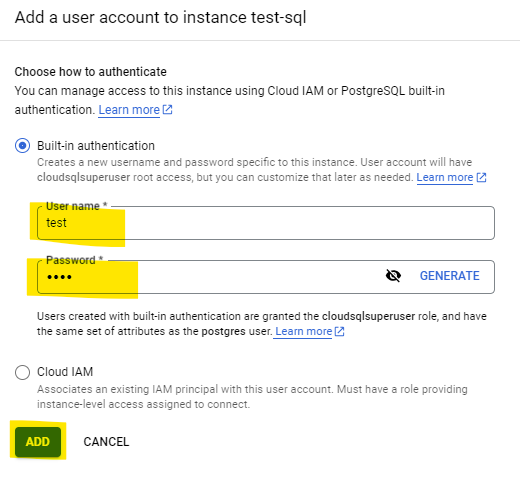
Task: Click the 'User name *' floating label
Action: (77, 206)
